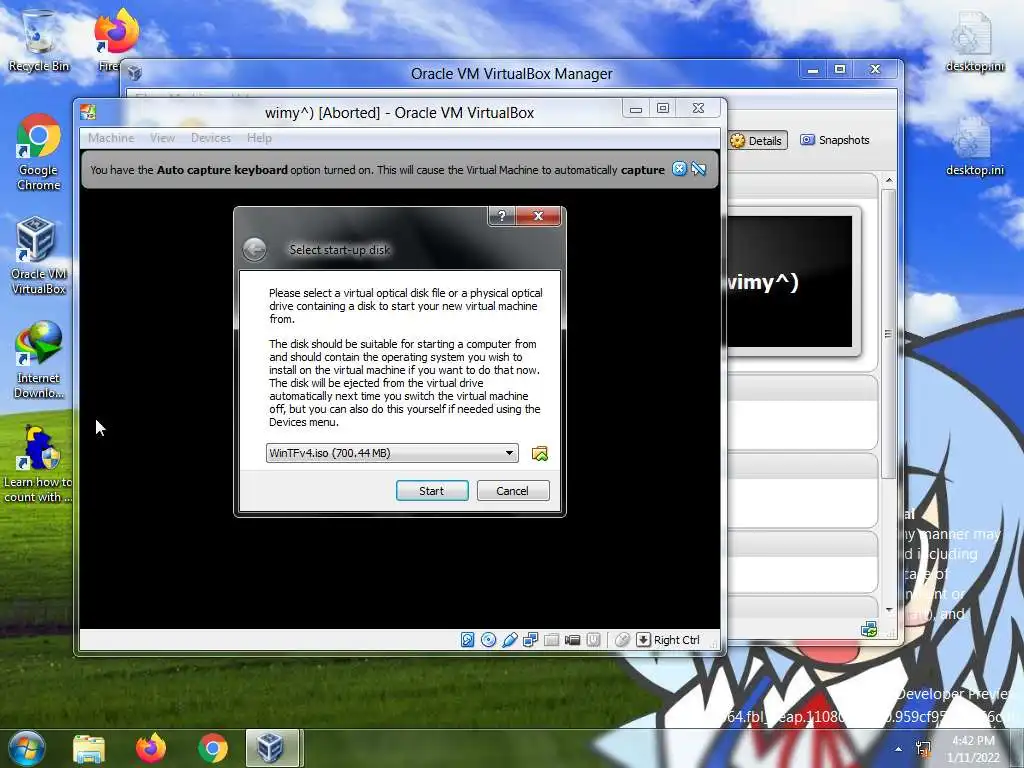
Task: Click the Start button
Action: 432,490
